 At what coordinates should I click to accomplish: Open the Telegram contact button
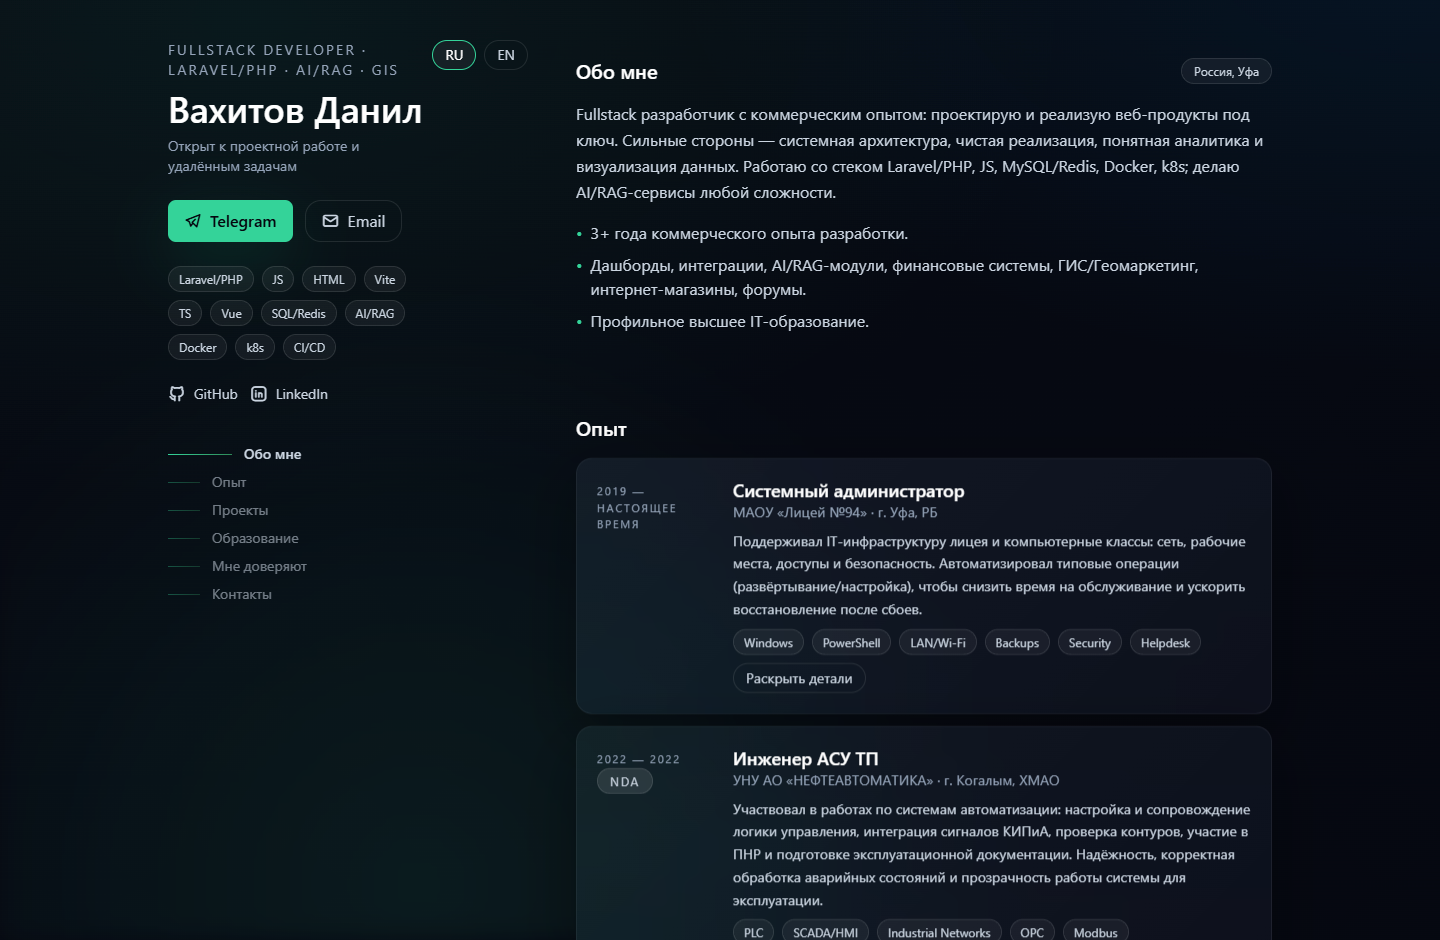230,221
